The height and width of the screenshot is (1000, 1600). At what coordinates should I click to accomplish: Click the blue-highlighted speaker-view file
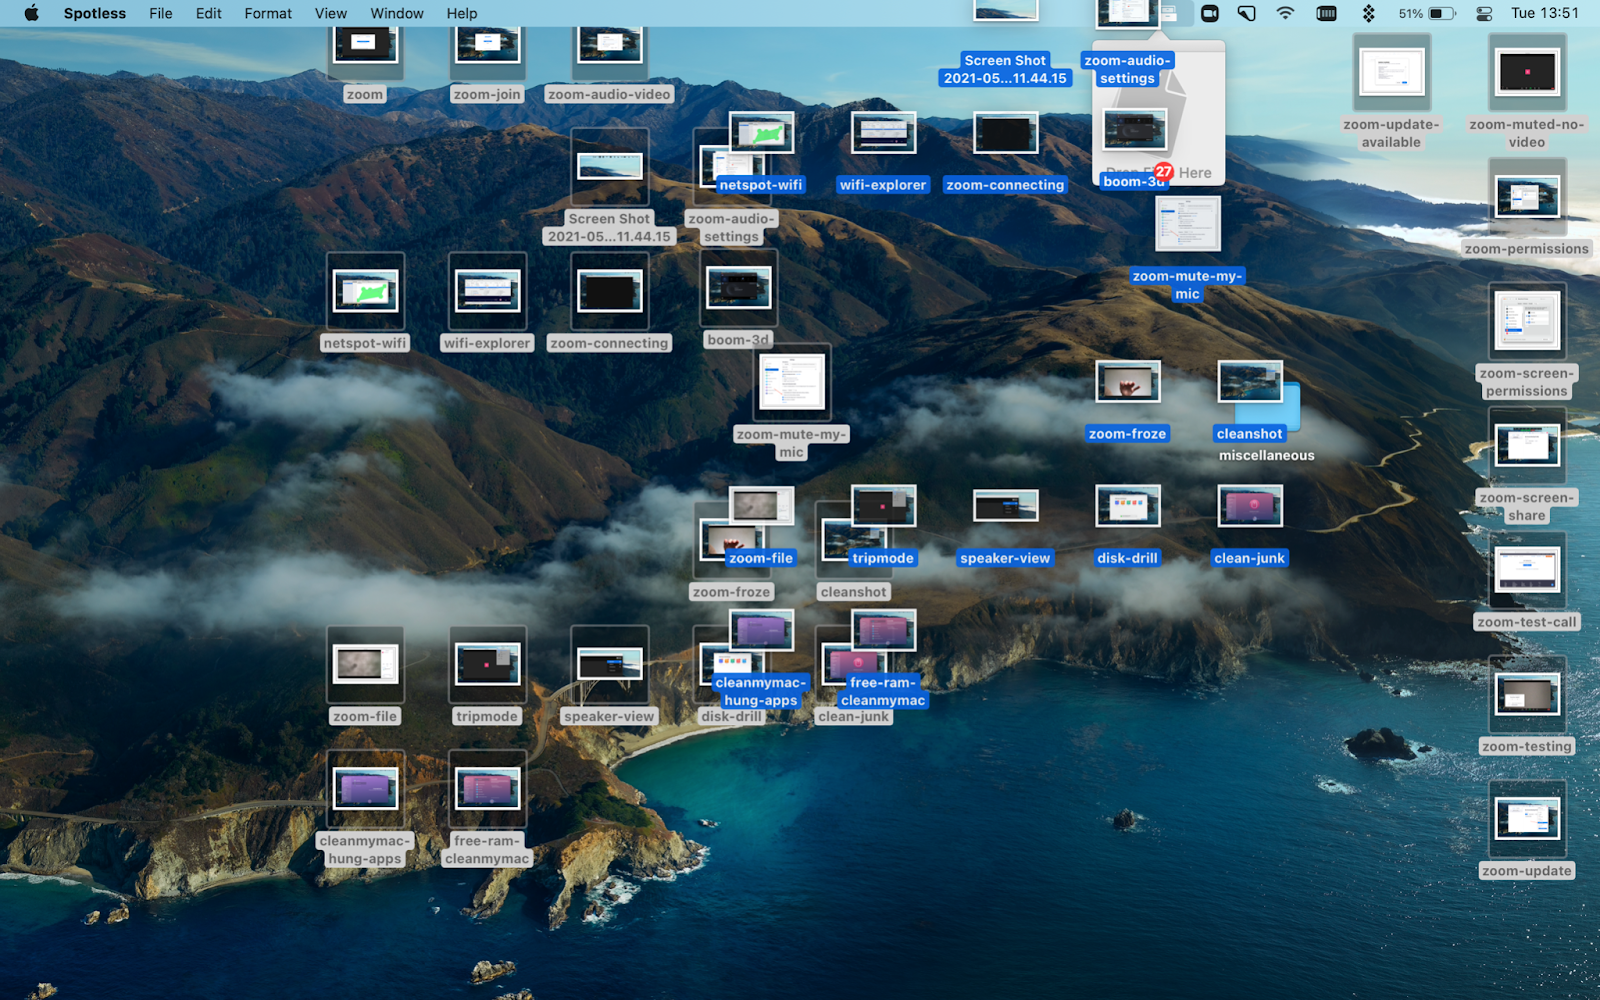[x=1005, y=506]
